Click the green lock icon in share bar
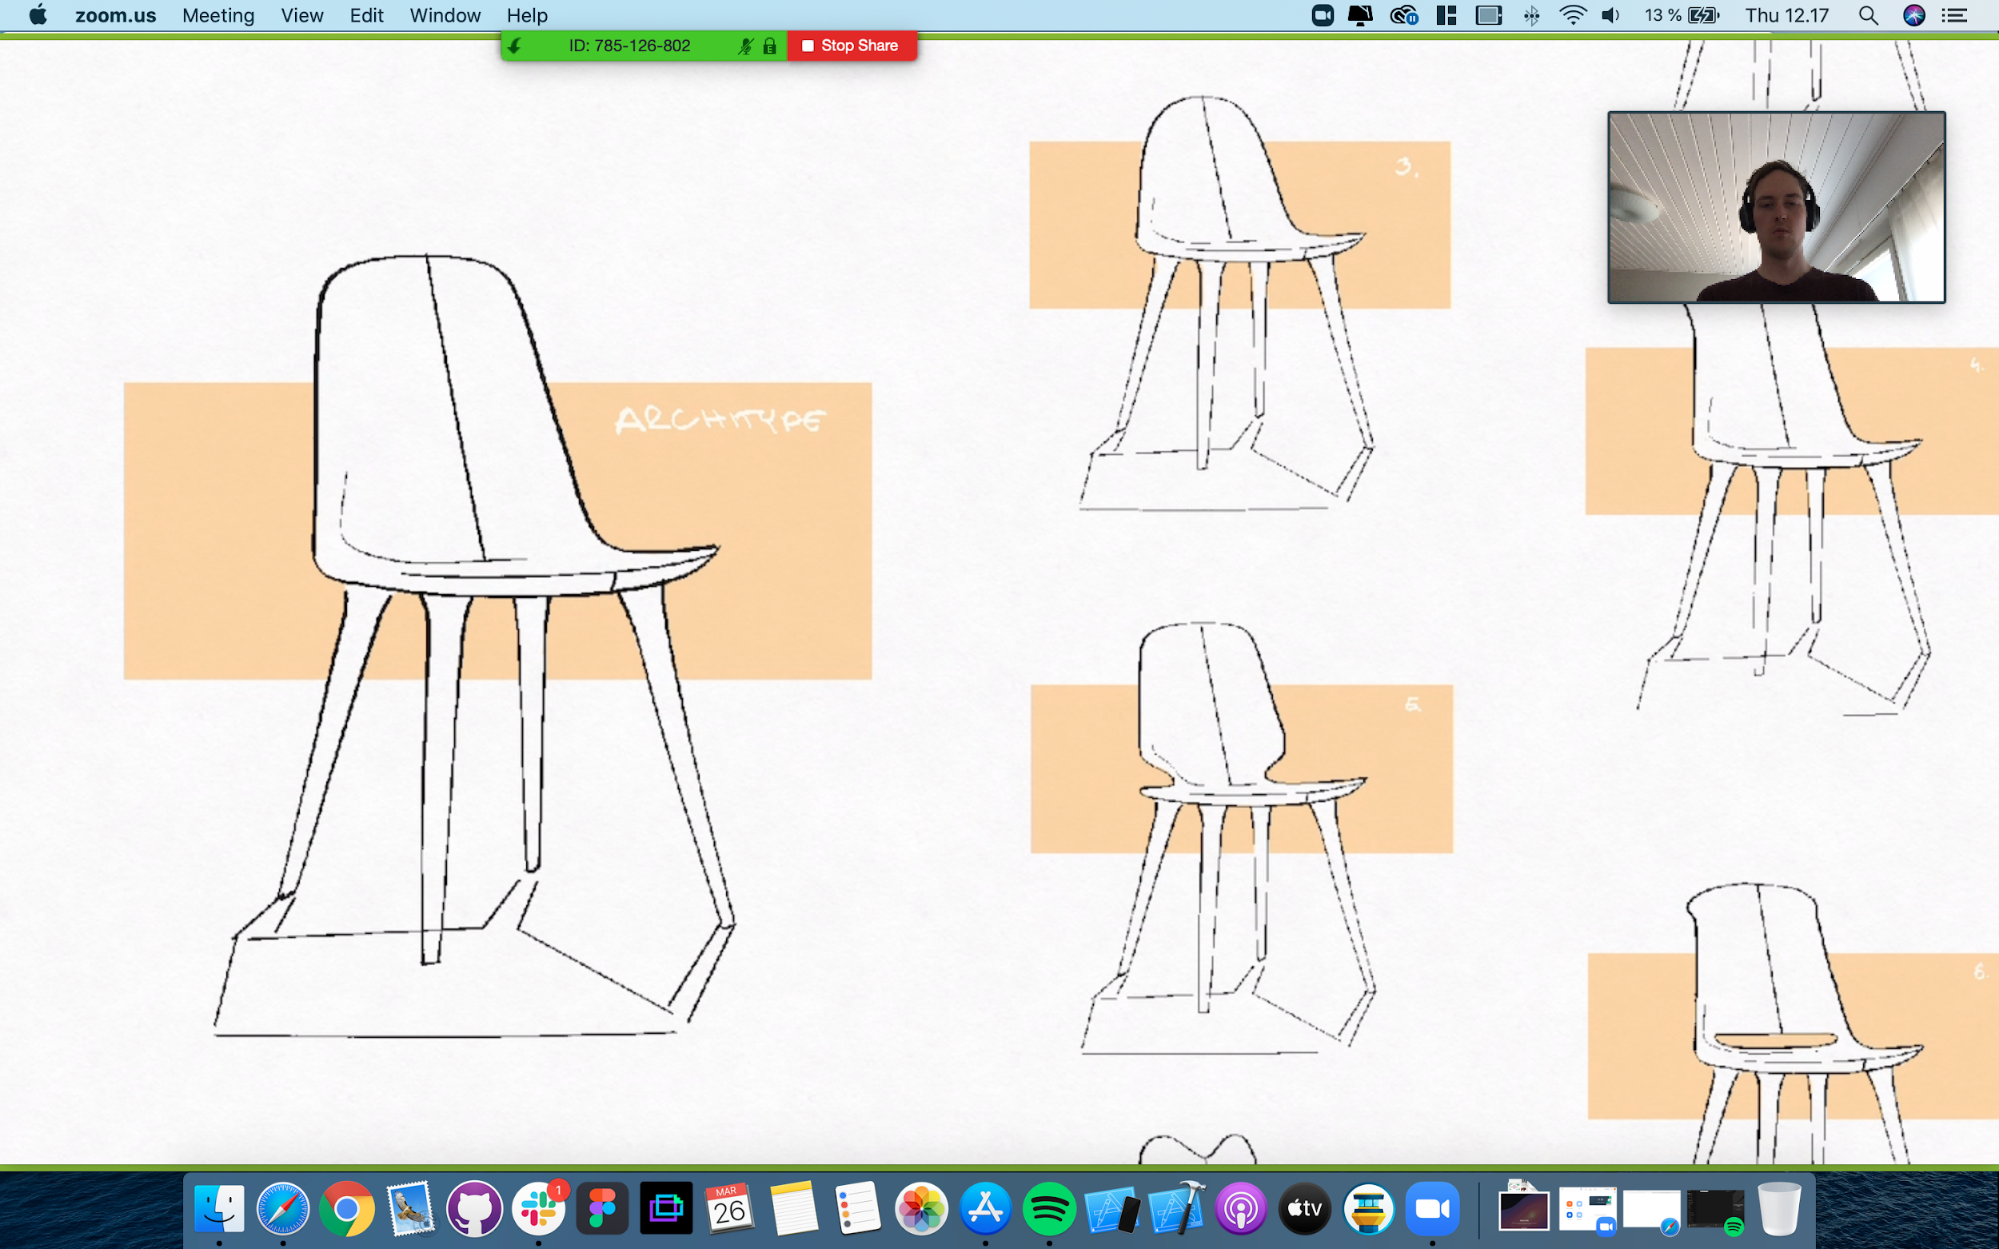Viewport: 1999px width, 1249px height. [x=769, y=46]
